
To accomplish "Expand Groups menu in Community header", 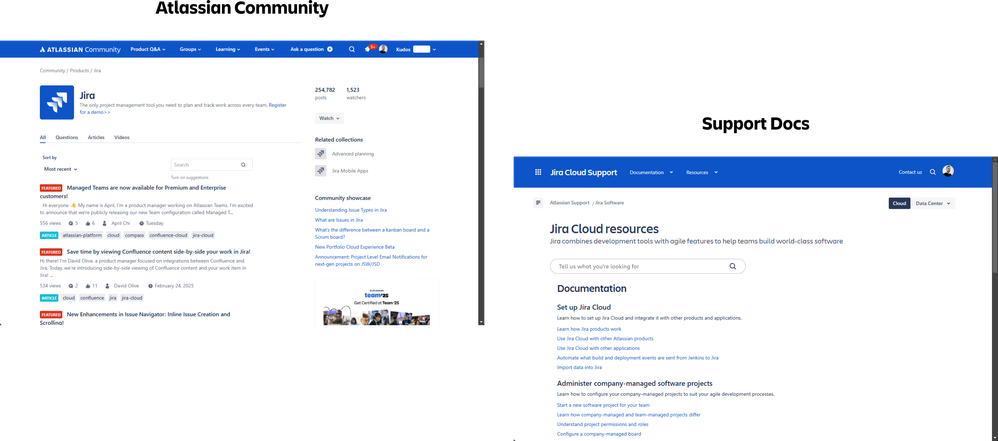I will pyautogui.click(x=190, y=49).
